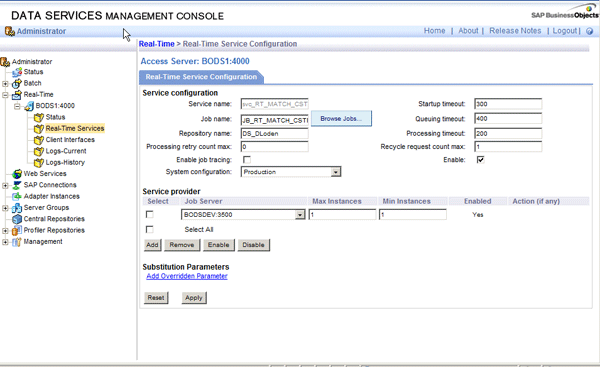This screenshot has width=600, height=367.
Task: Click the Queuing timeout field
Action: point(508,119)
